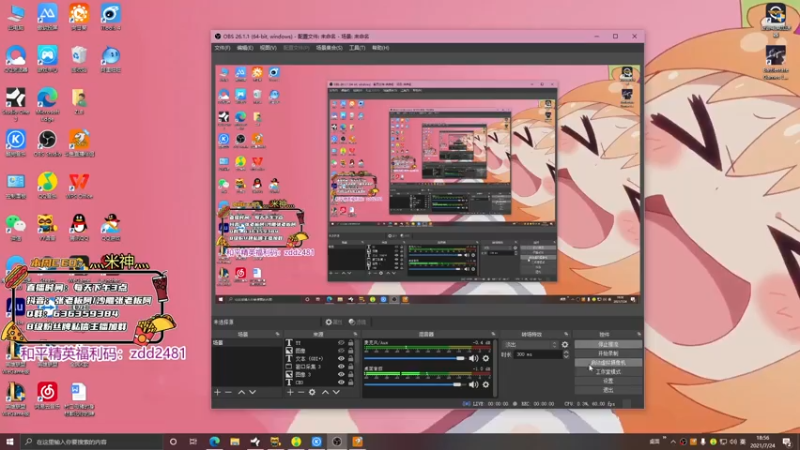The width and height of the screenshot is (800, 450).
Task: Open transition properties gear next to 淡出
Action: pyautogui.click(x=565, y=344)
